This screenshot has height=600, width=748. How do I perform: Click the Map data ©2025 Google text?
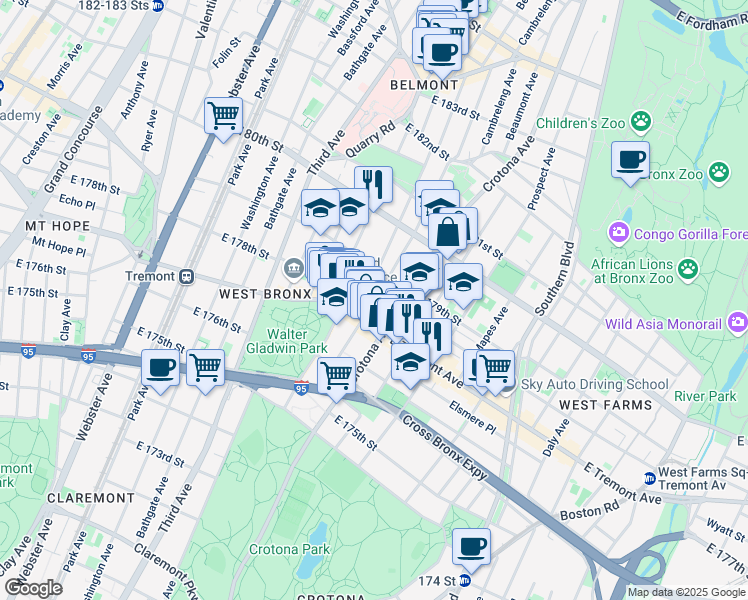[685, 592]
